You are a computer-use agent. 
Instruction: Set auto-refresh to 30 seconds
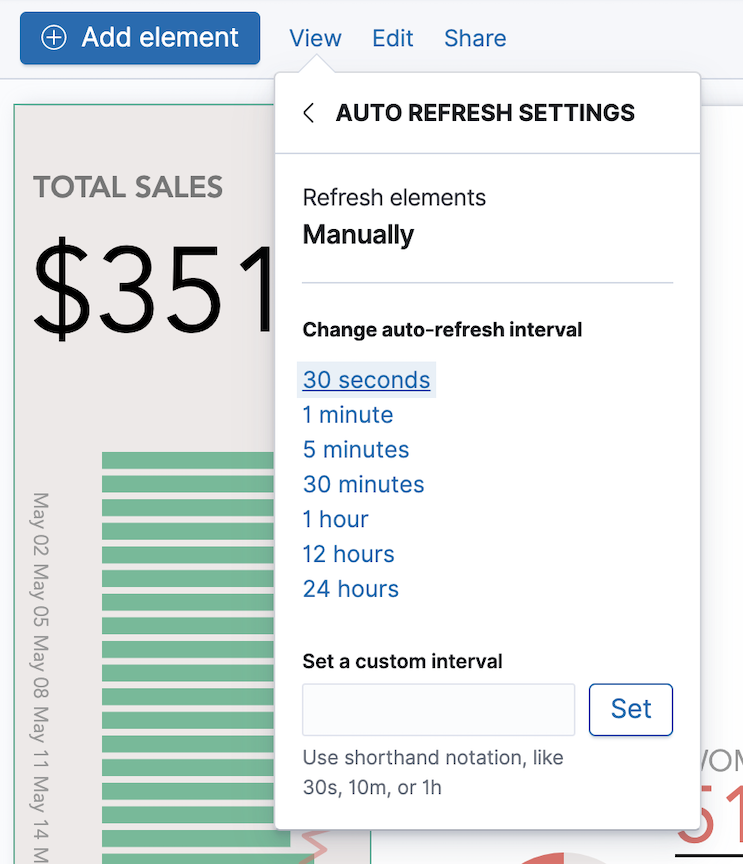pos(366,380)
